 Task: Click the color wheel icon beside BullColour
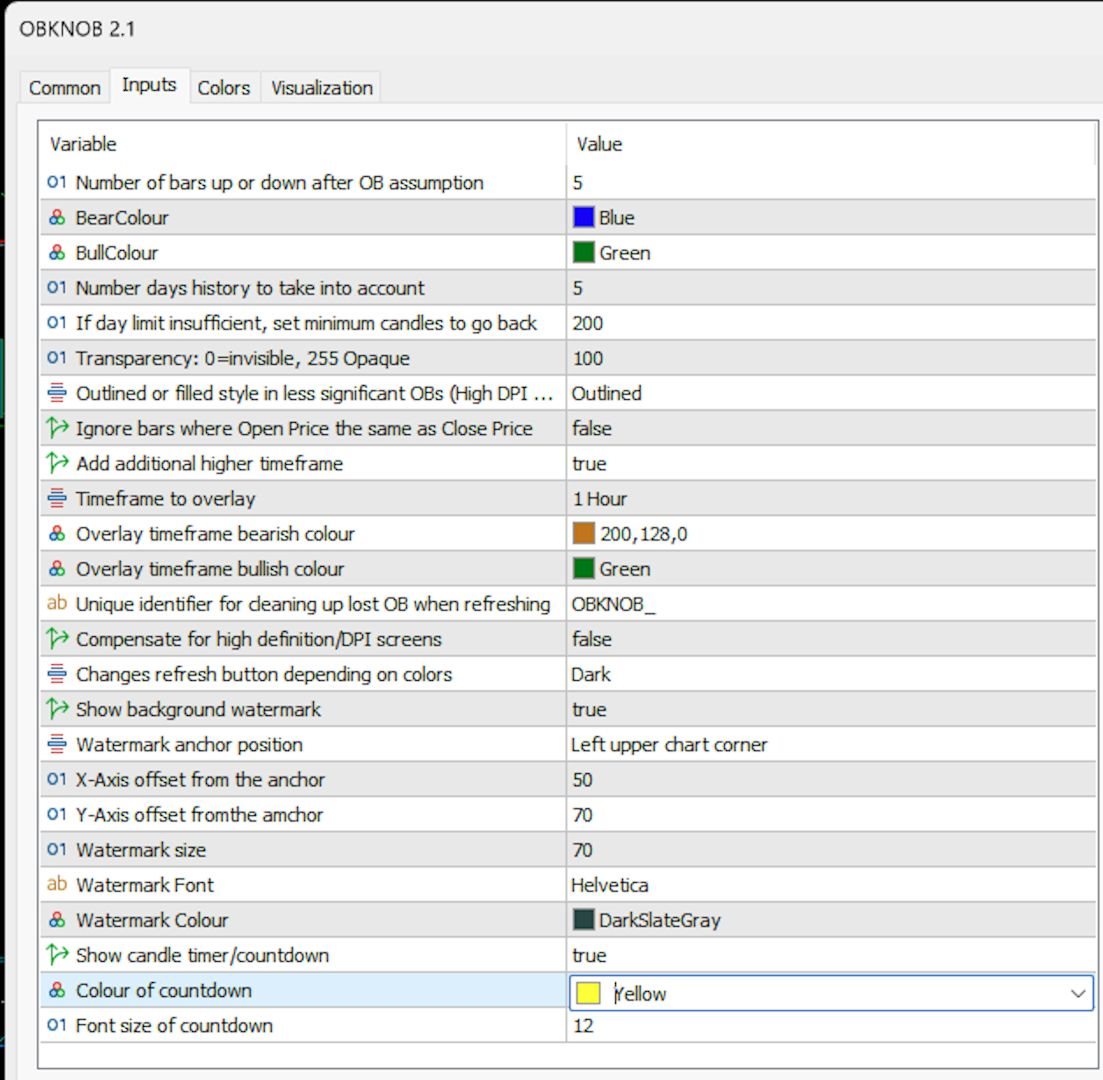(57, 253)
